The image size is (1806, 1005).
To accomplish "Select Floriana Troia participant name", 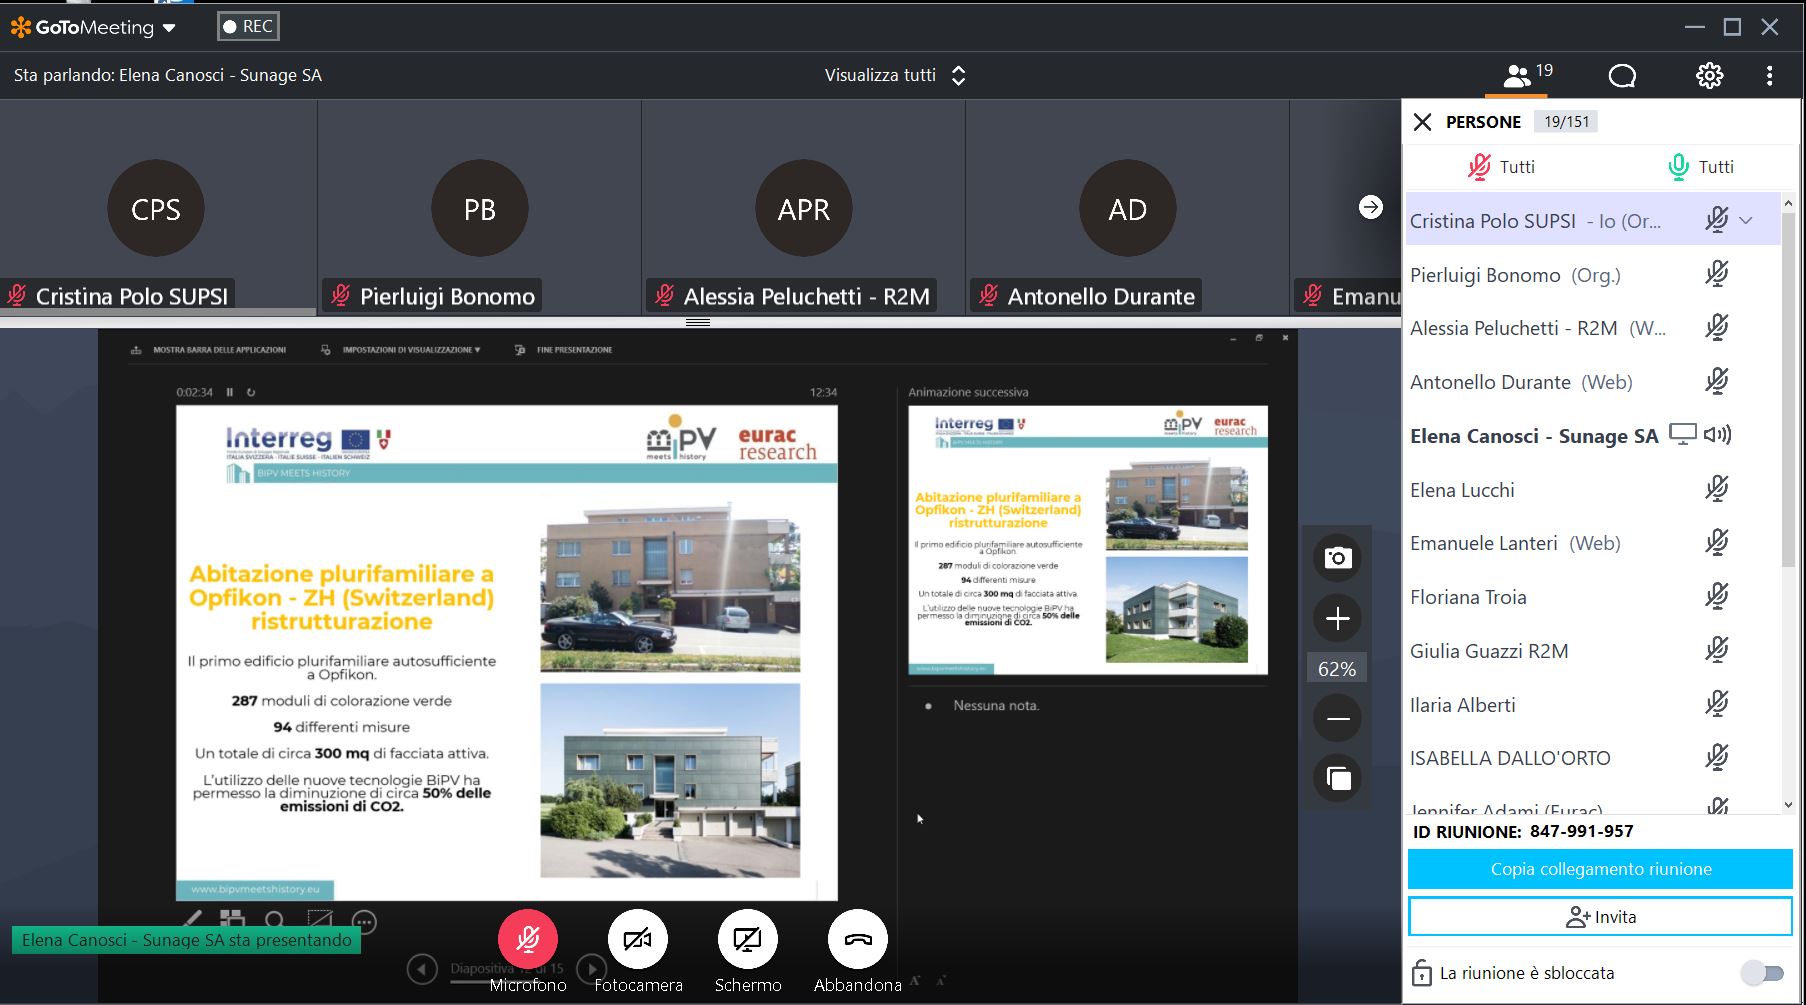I will click(1468, 597).
